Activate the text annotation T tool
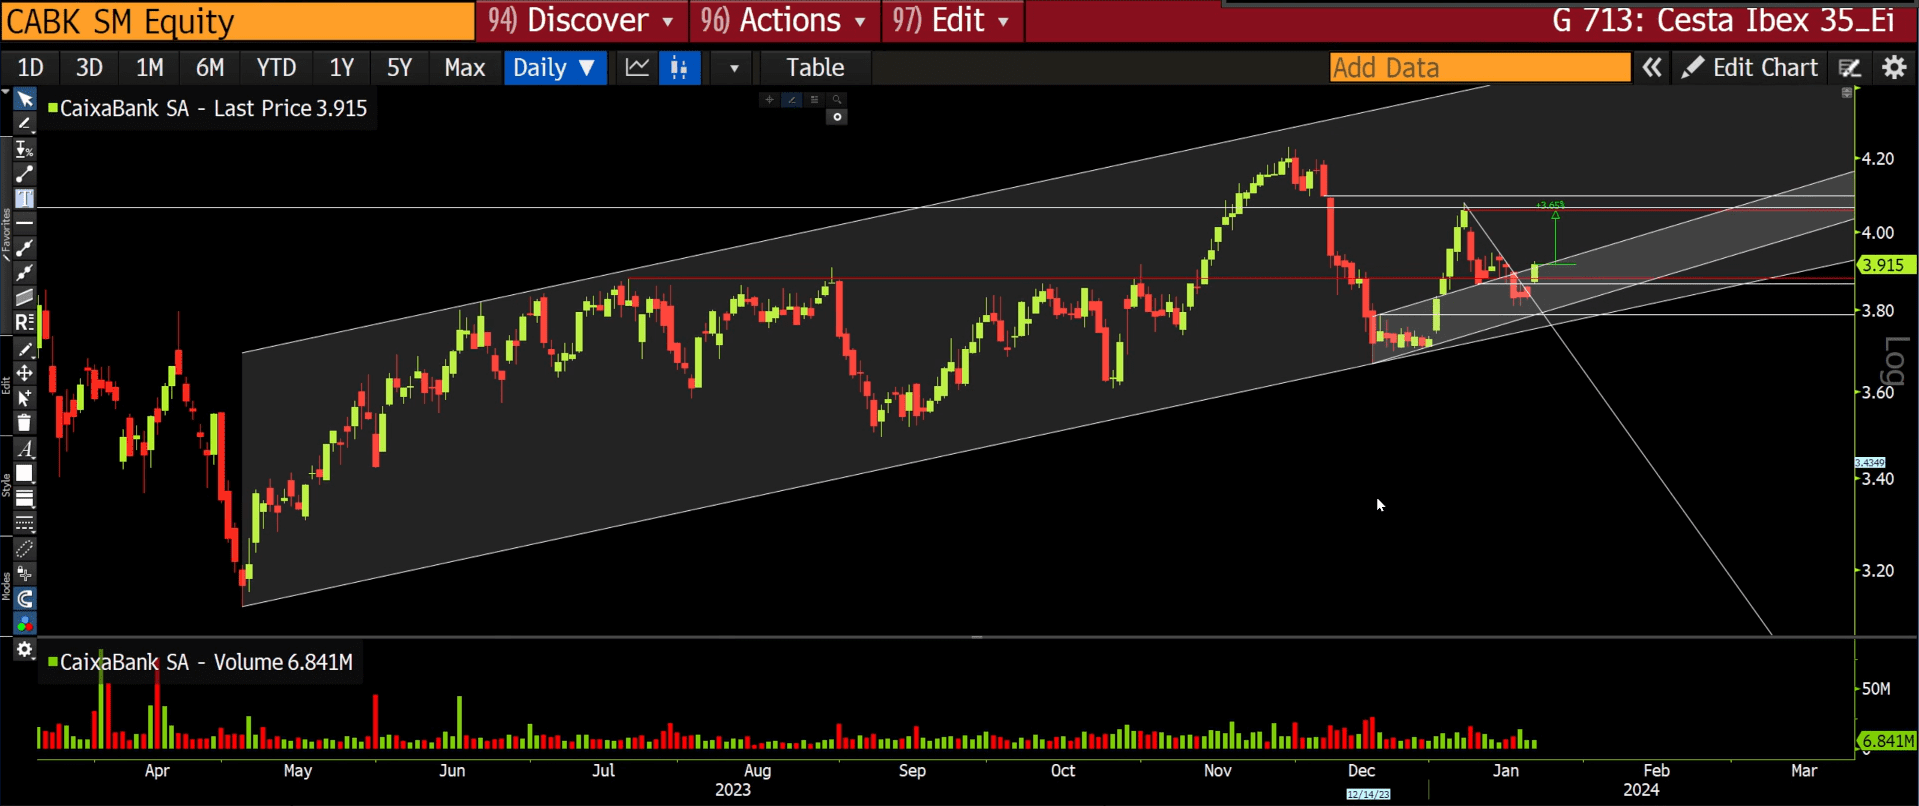The height and width of the screenshot is (806, 1919). (25, 198)
